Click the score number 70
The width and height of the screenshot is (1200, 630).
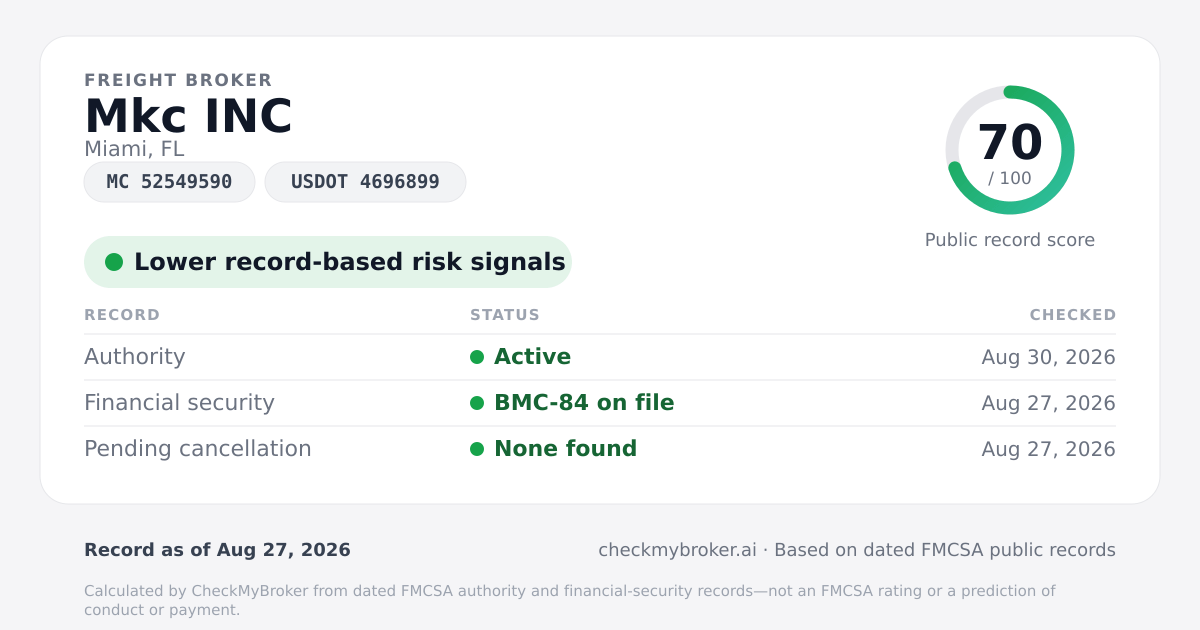[x=1010, y=142]
